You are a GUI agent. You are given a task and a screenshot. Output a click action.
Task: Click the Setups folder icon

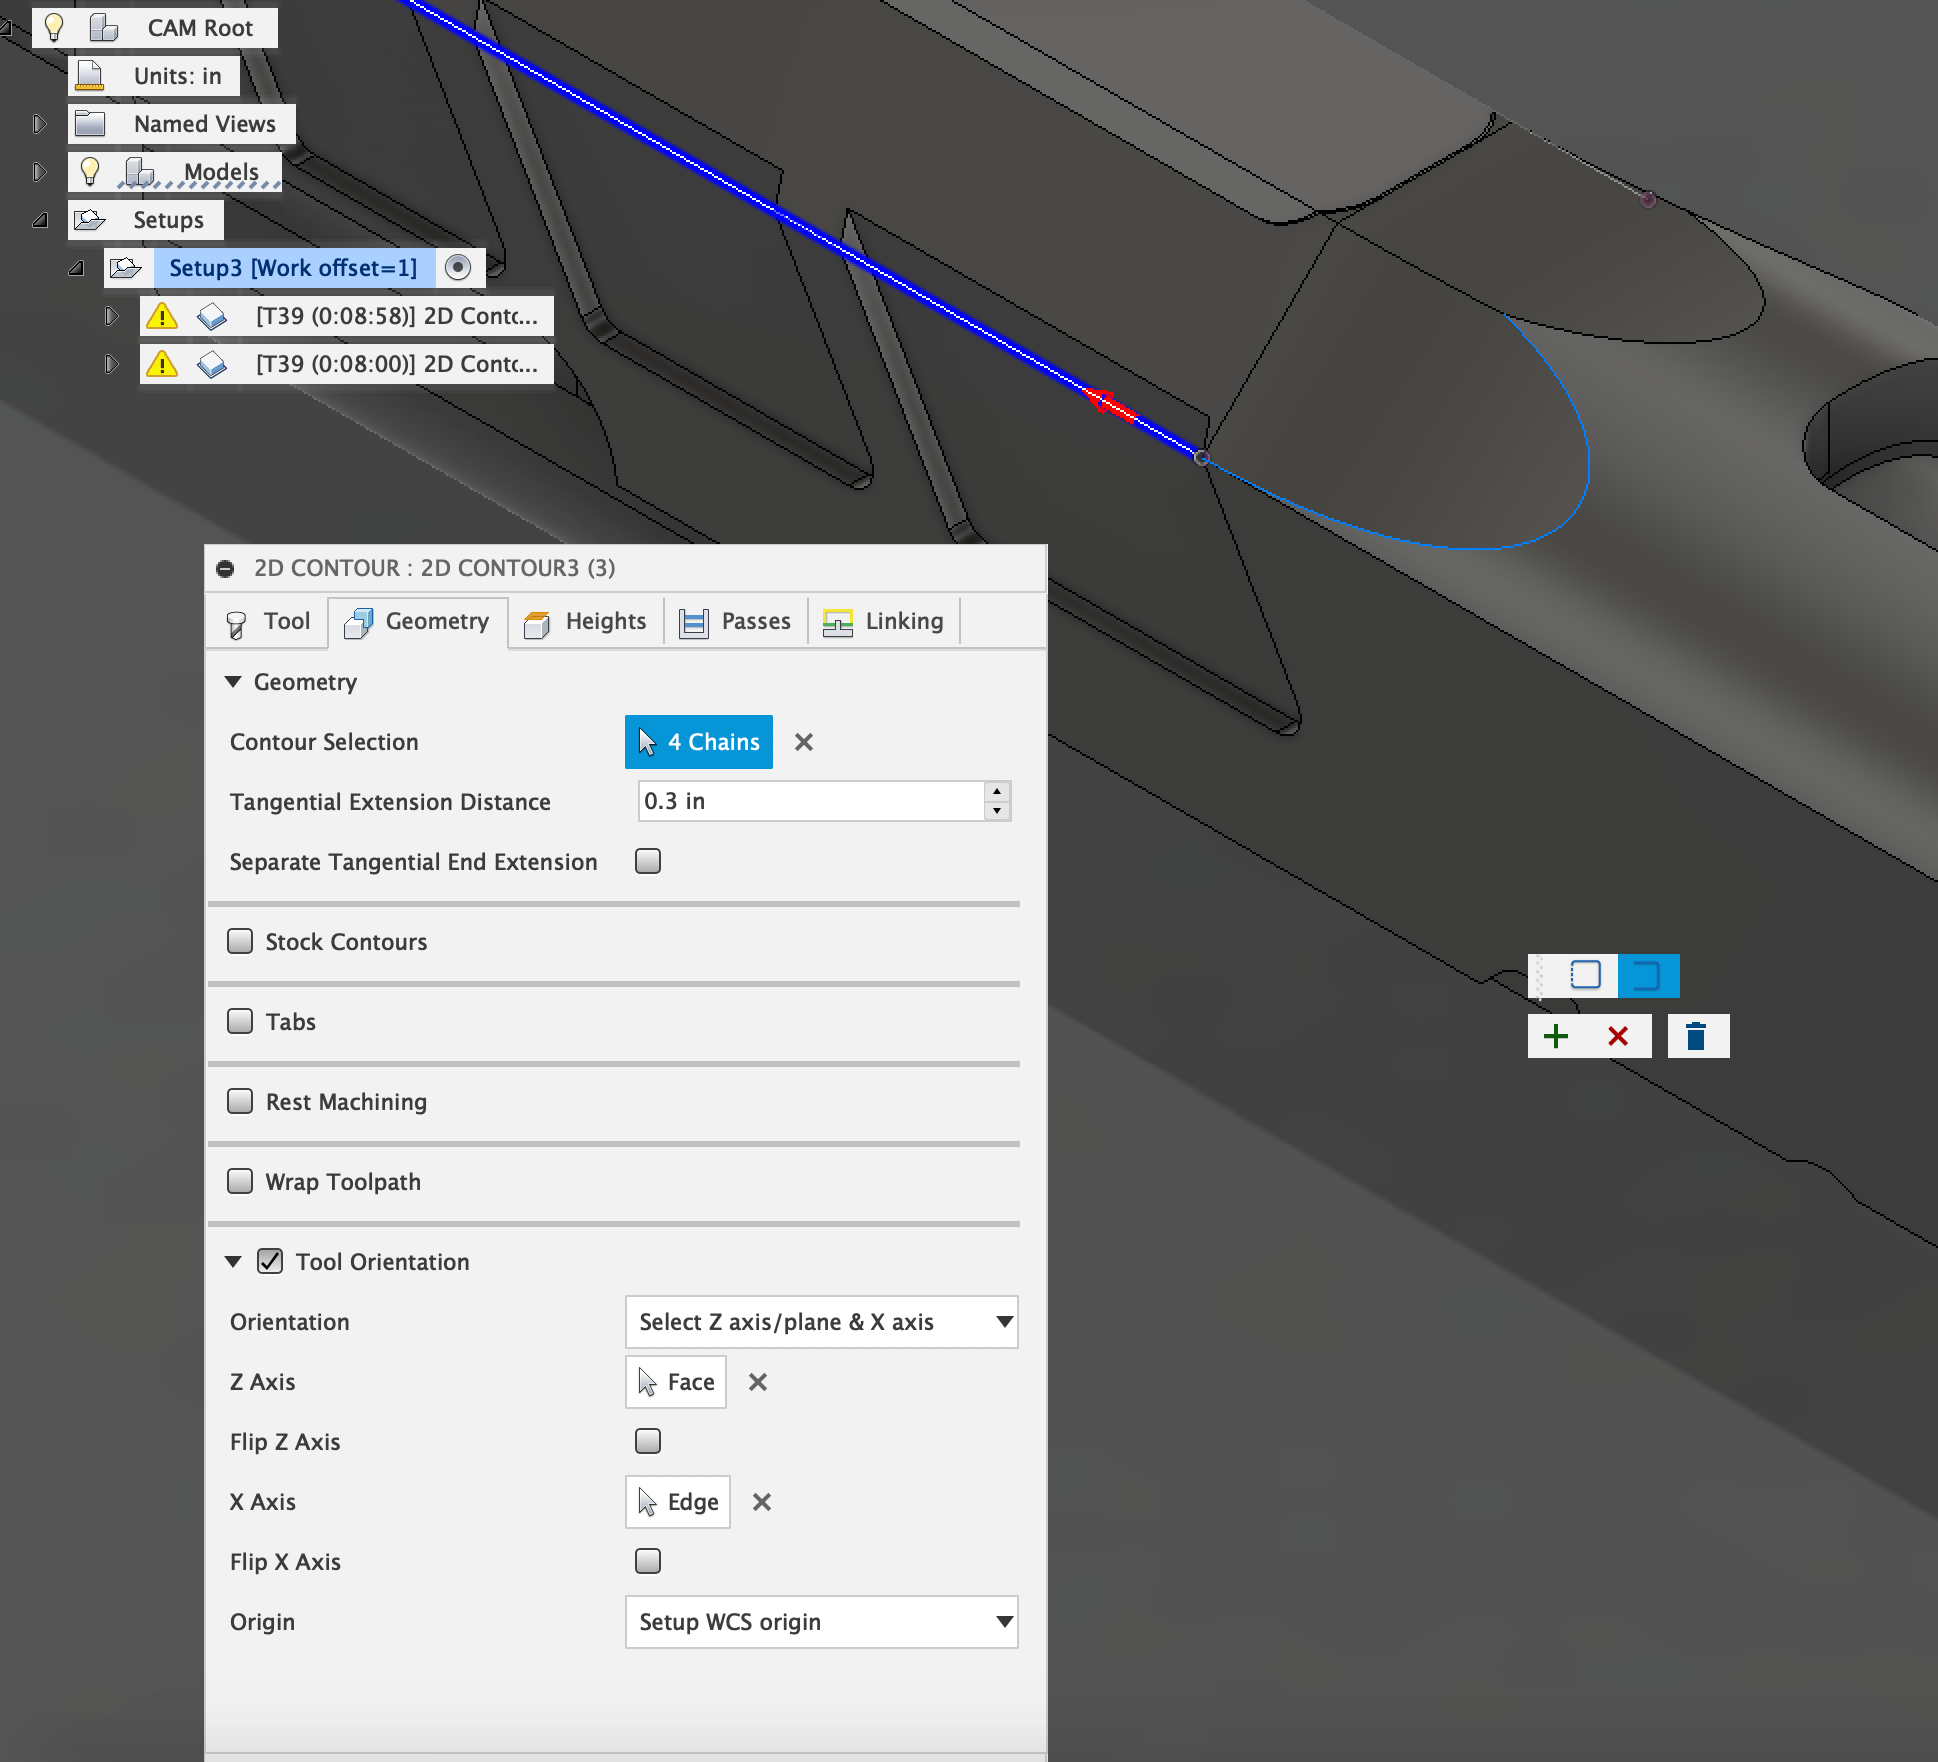92,220
